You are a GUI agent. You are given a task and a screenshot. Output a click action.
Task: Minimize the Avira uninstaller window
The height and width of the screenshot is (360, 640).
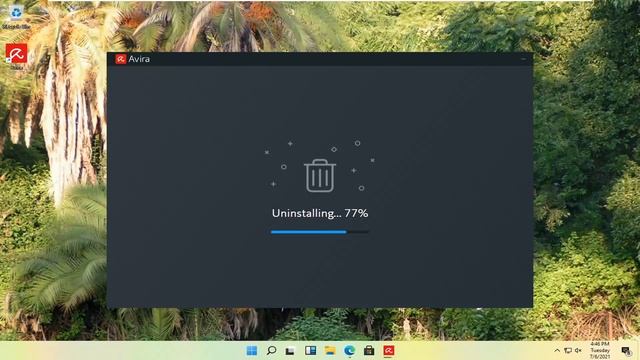(523, 59)
